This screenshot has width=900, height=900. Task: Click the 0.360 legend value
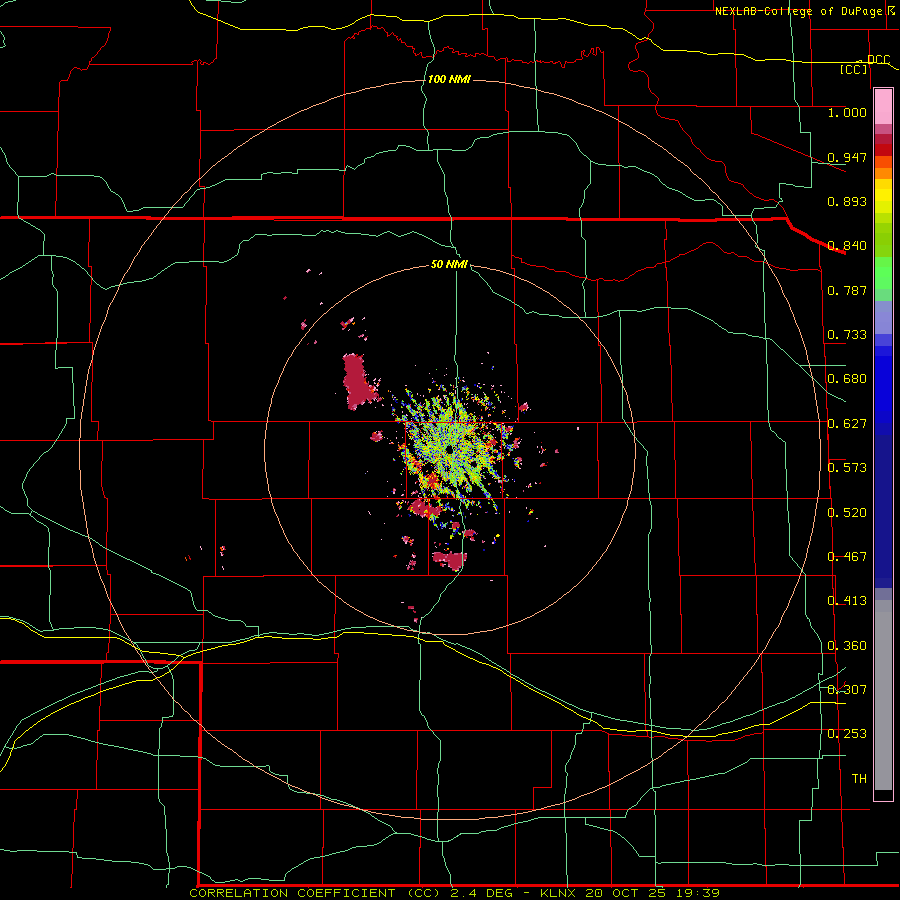pyautogui.click(x=847, y=646)
